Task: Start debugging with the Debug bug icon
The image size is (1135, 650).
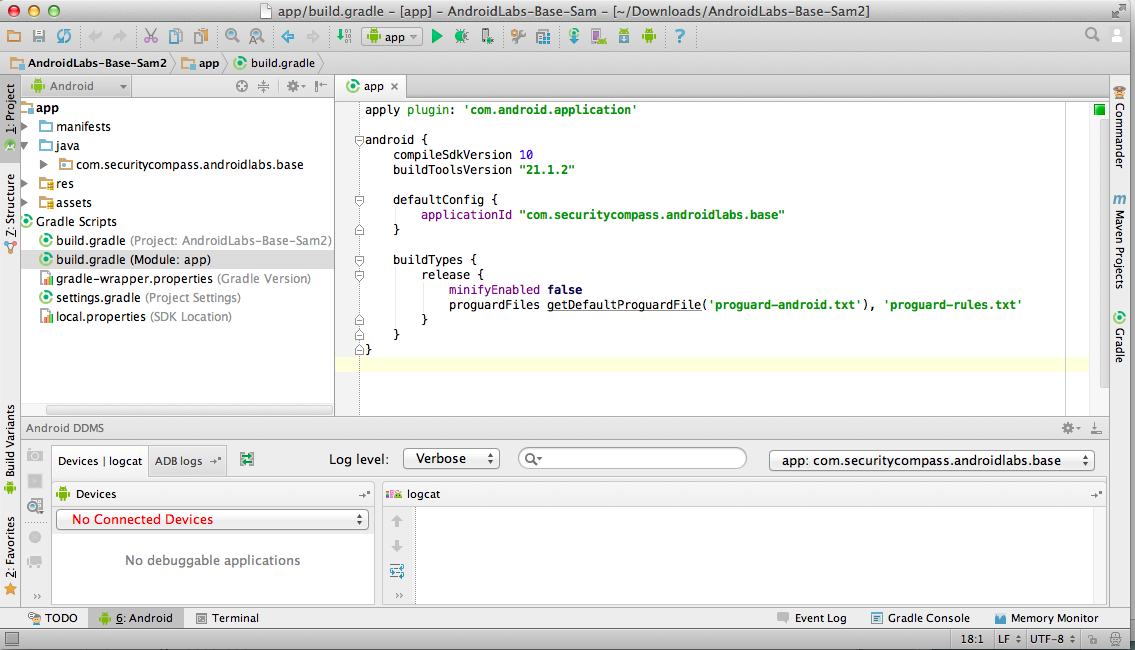Action: 461,36
